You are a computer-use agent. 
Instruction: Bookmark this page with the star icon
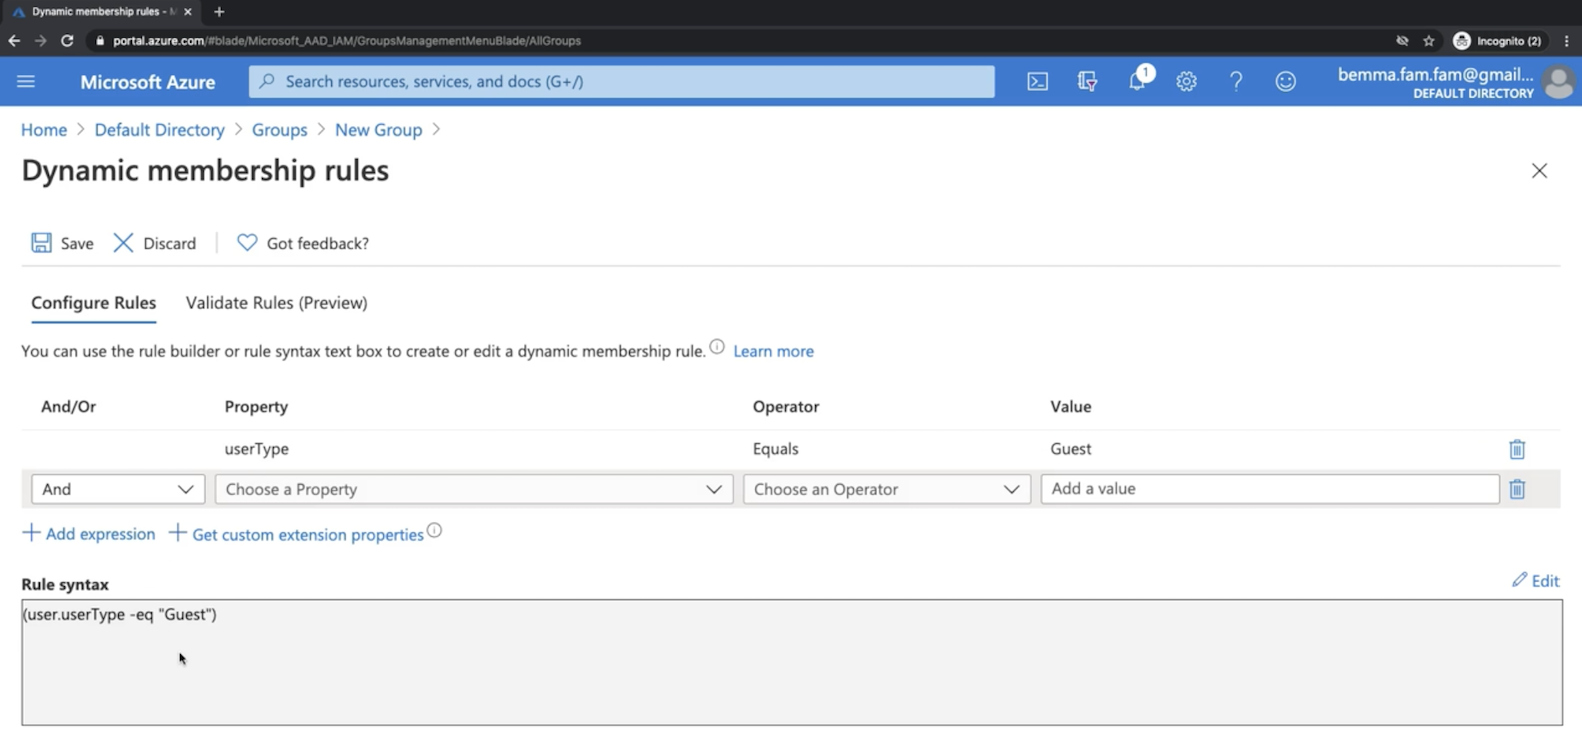click(x=1429, y=41)
